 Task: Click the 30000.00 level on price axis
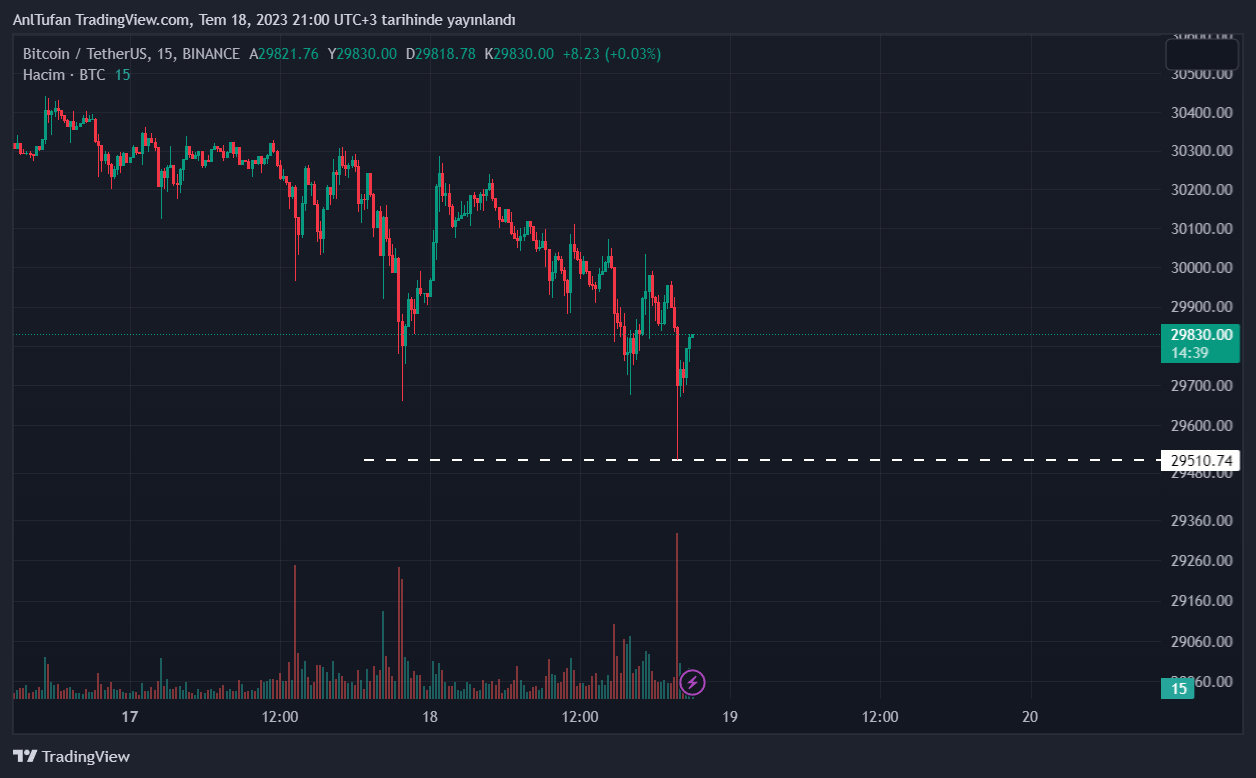click(1201, 268)
